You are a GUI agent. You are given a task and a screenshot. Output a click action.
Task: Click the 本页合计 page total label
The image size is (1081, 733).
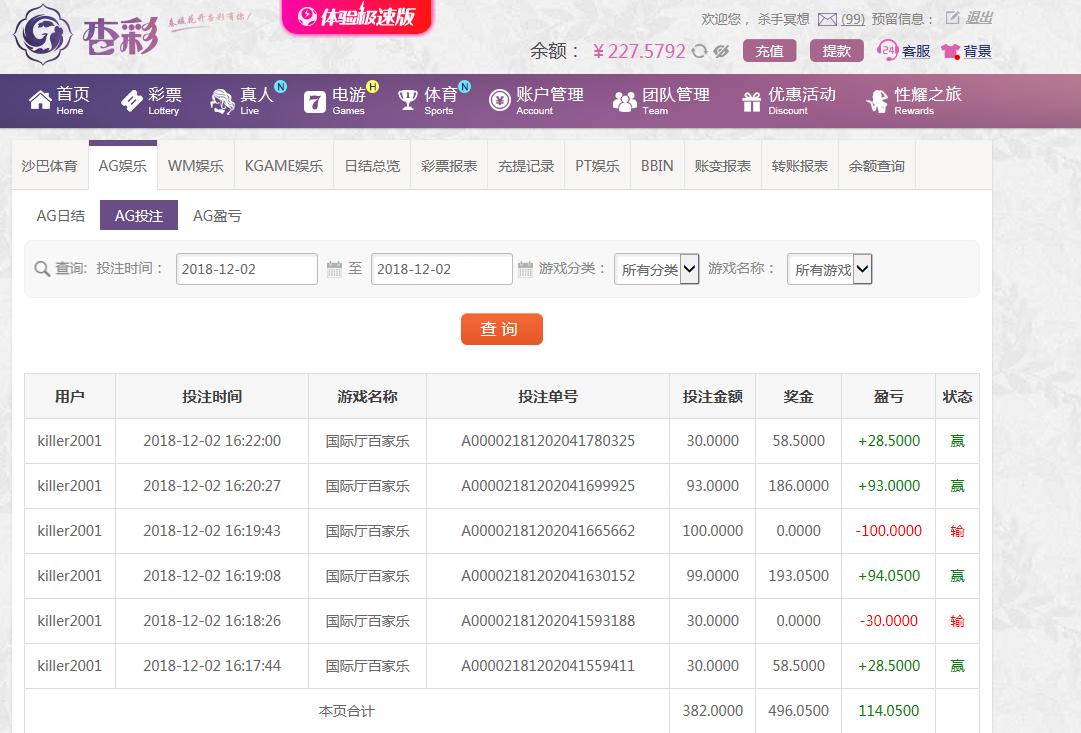347,711
